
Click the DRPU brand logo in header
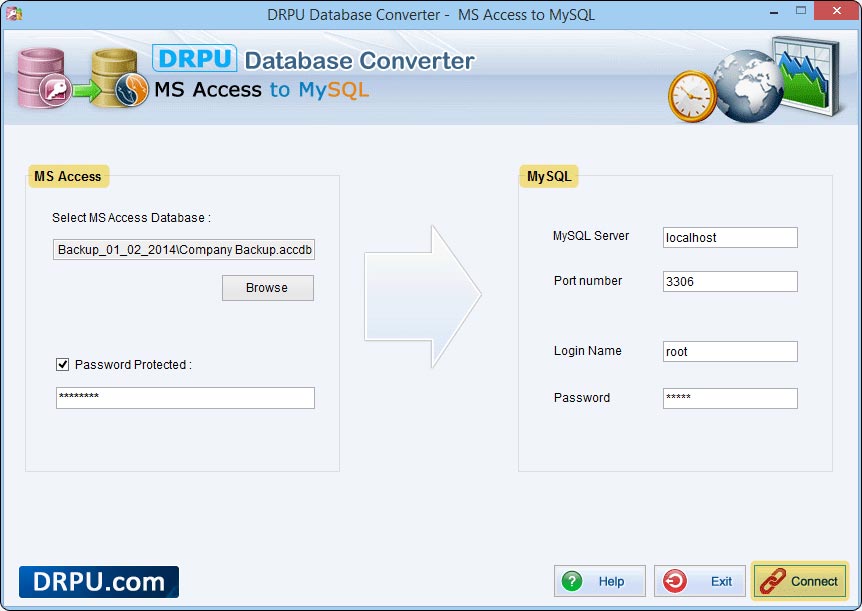(195, 58)
